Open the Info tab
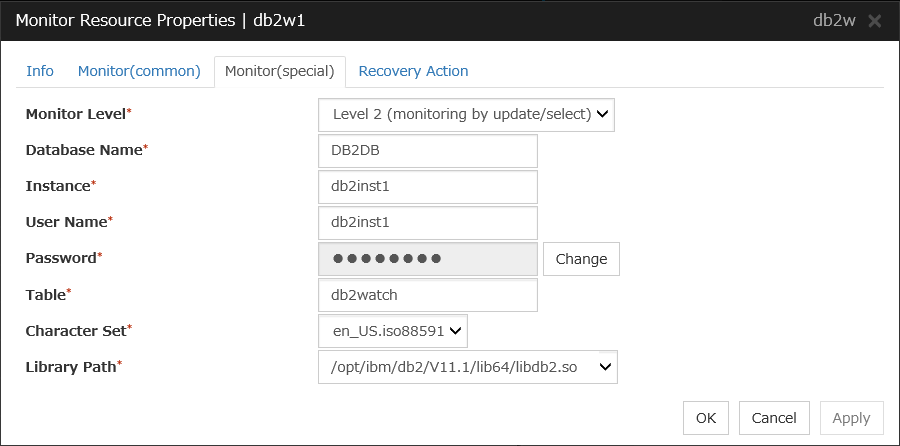900x446 pixels. (40, 71)
